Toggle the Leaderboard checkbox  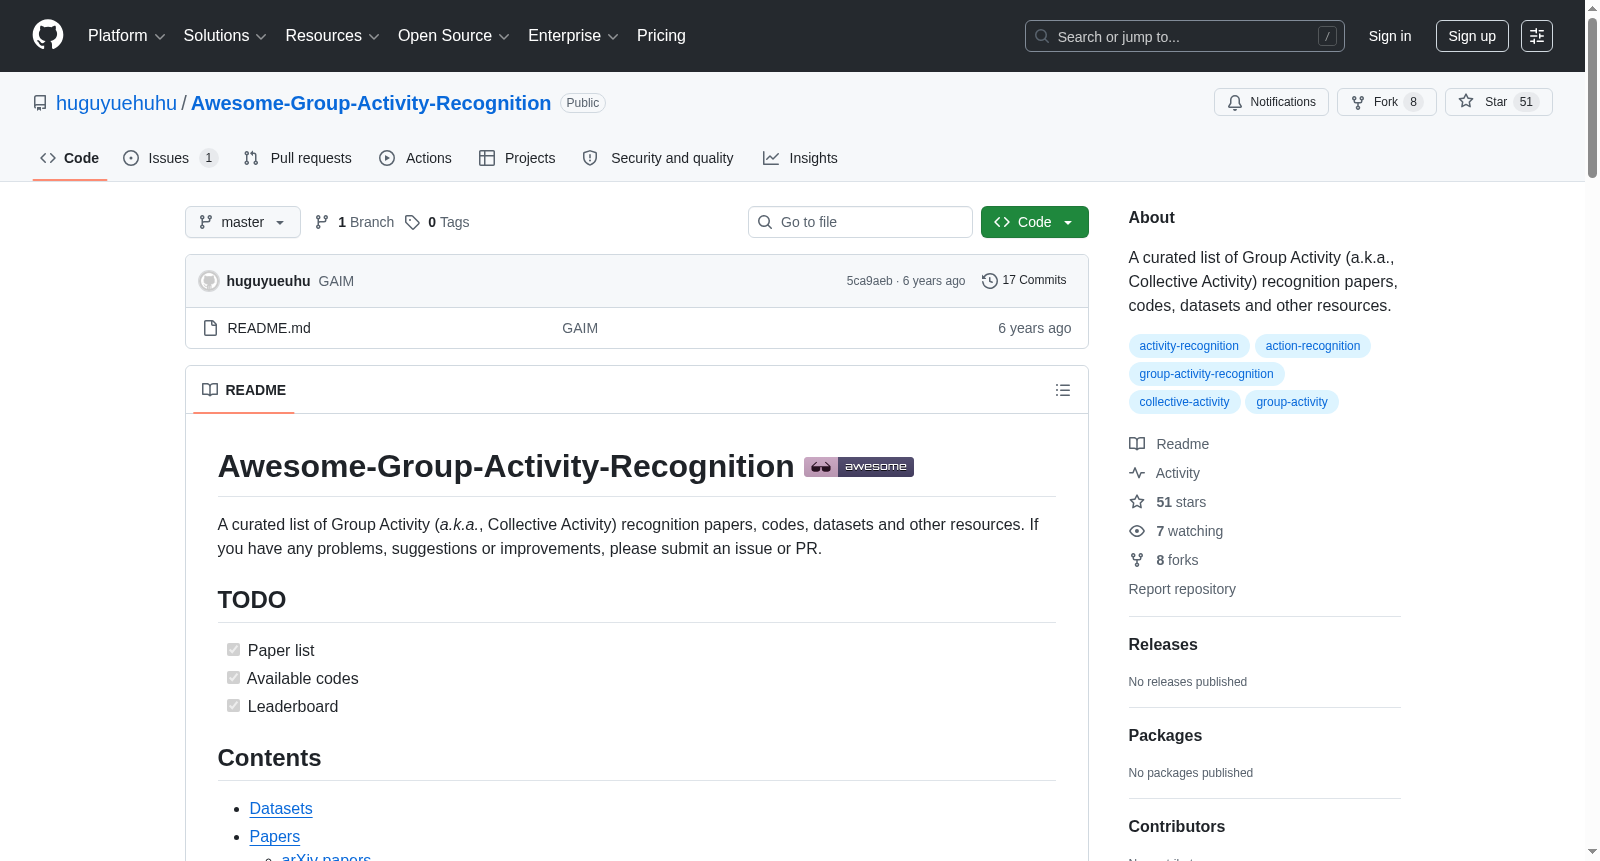click(233, 705)
